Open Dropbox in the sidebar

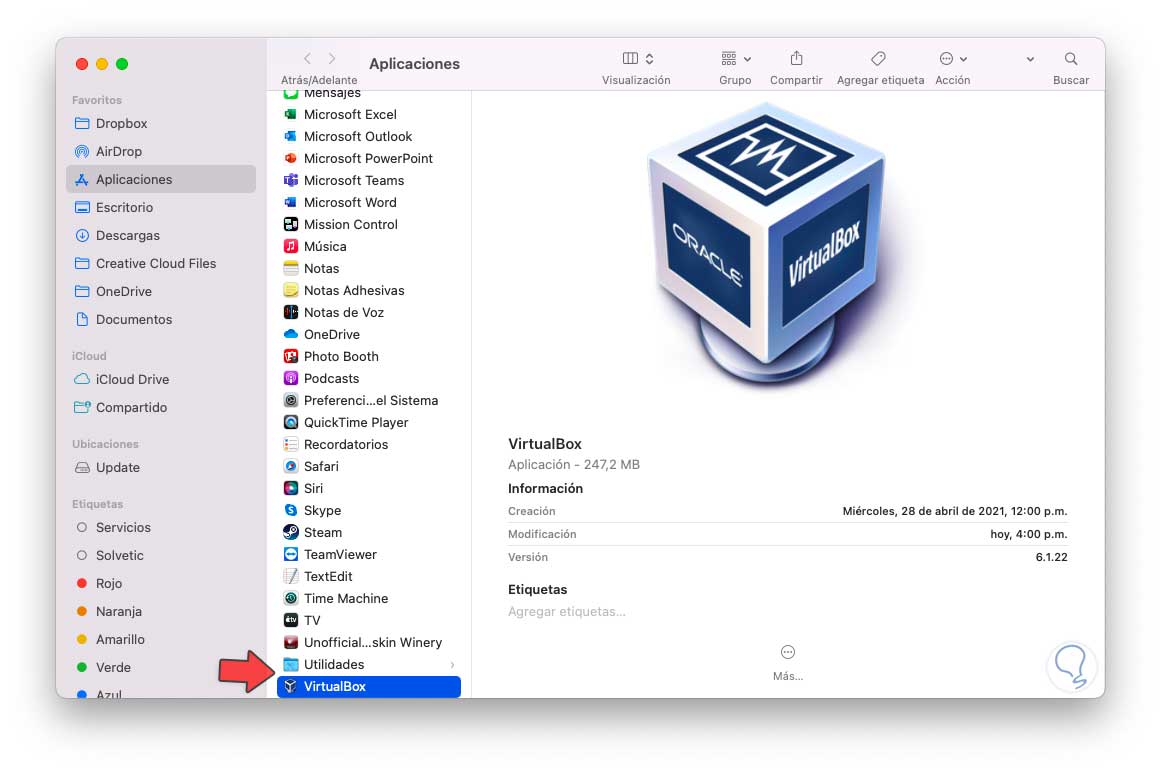click(161, 124)
